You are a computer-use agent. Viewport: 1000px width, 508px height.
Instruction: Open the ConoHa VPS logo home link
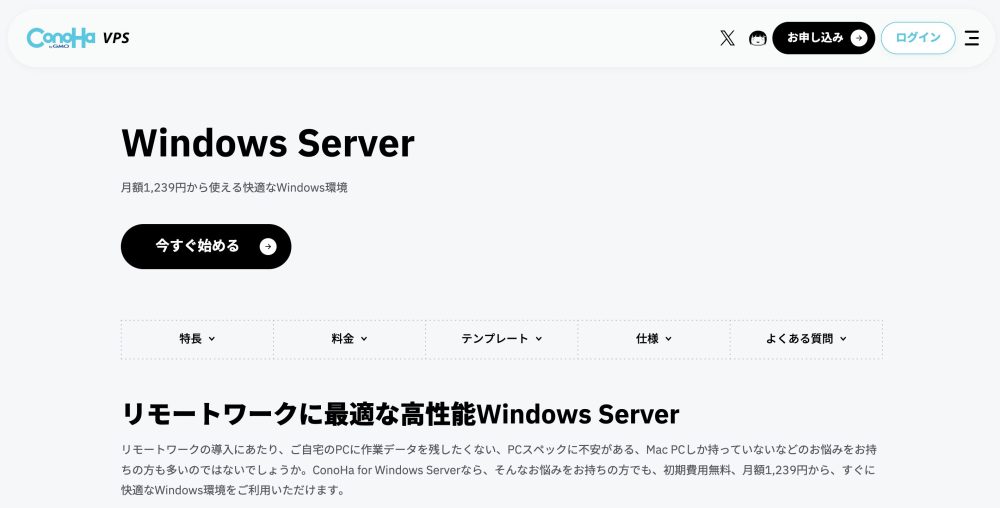78,38
